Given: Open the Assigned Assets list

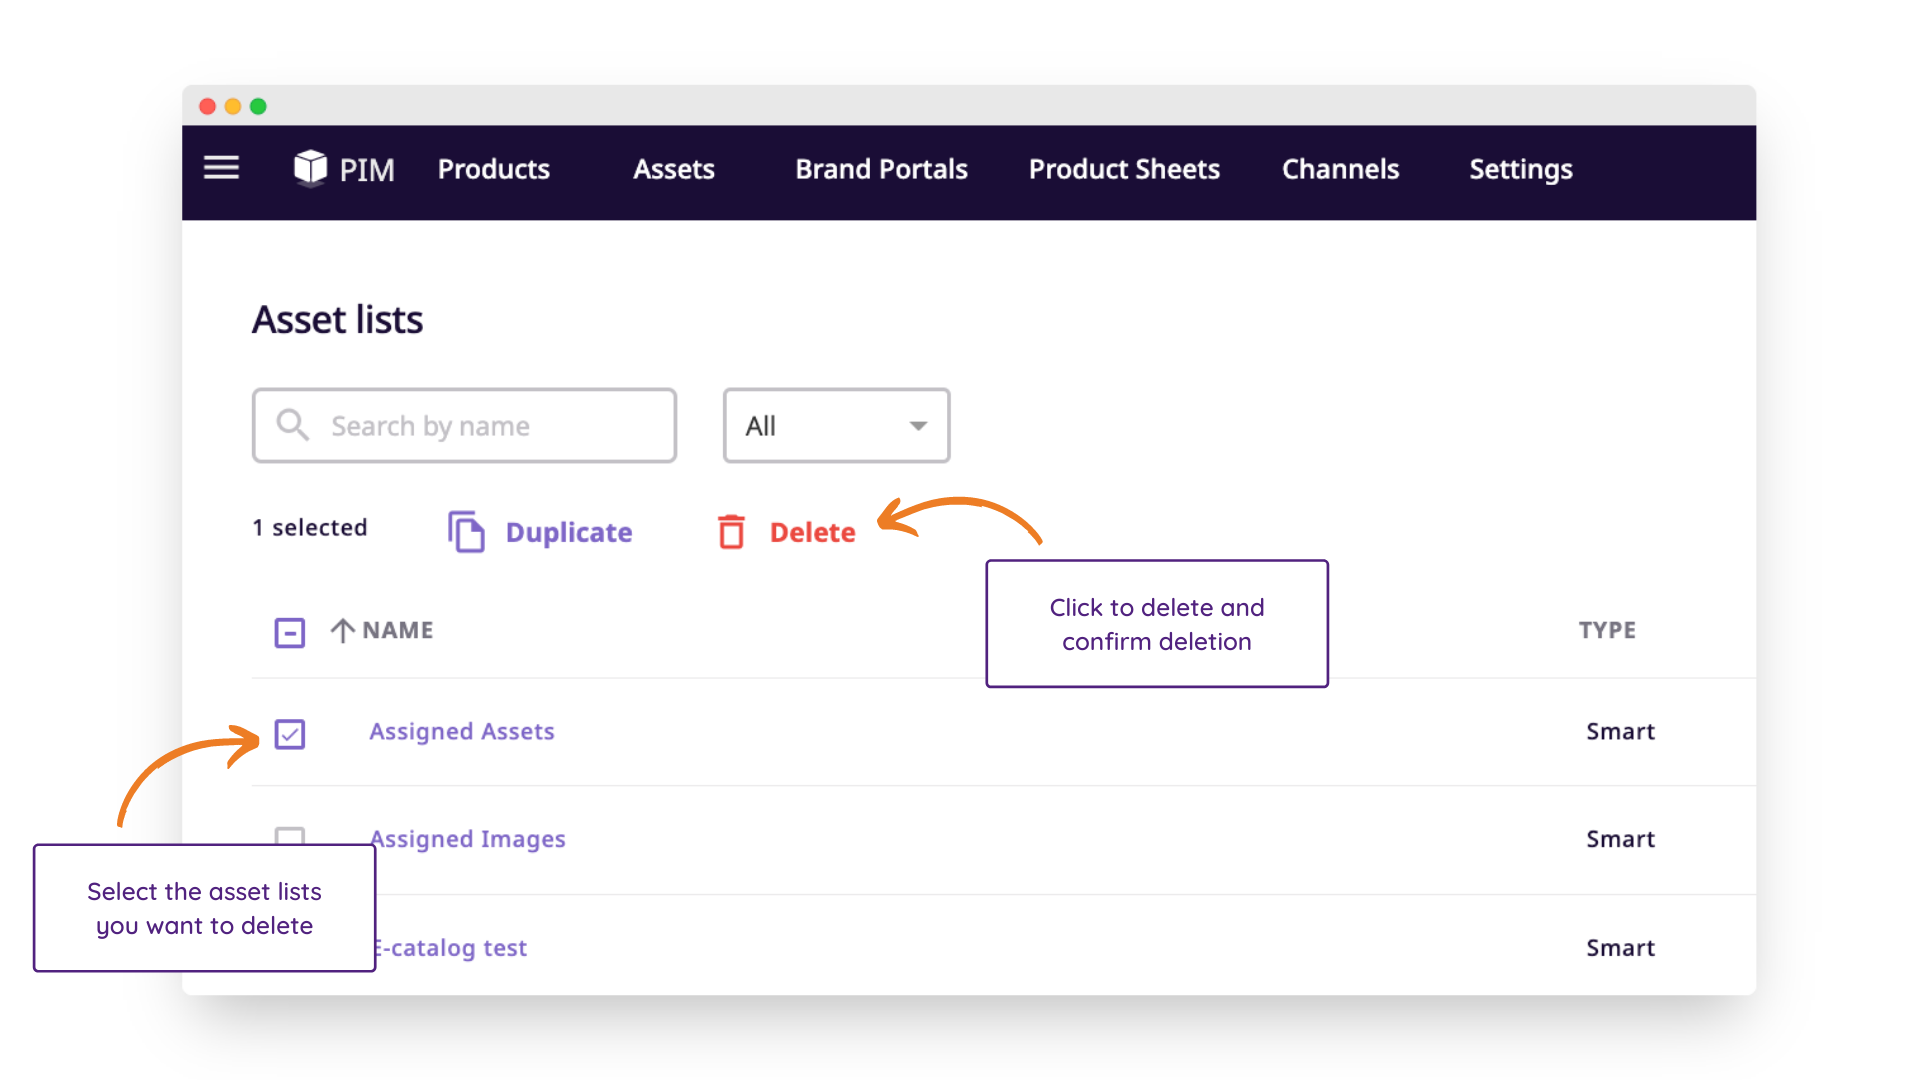Looking at the screenshot, I should pos(461,731).
